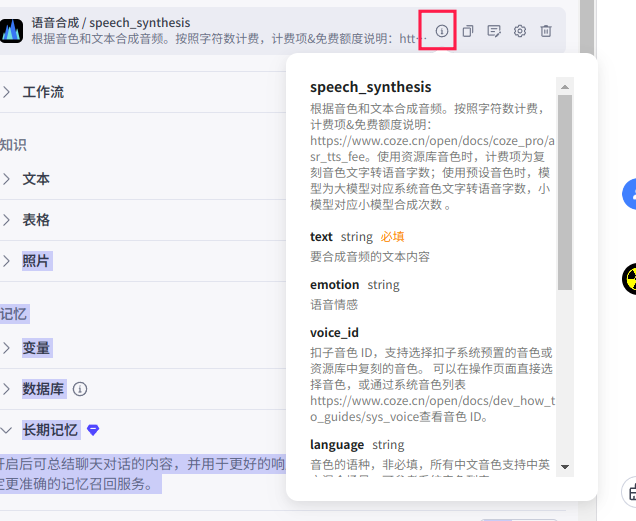636x521 pixels.
Task: Click the 'emotion' parameter name
Action: coord(335,285)
